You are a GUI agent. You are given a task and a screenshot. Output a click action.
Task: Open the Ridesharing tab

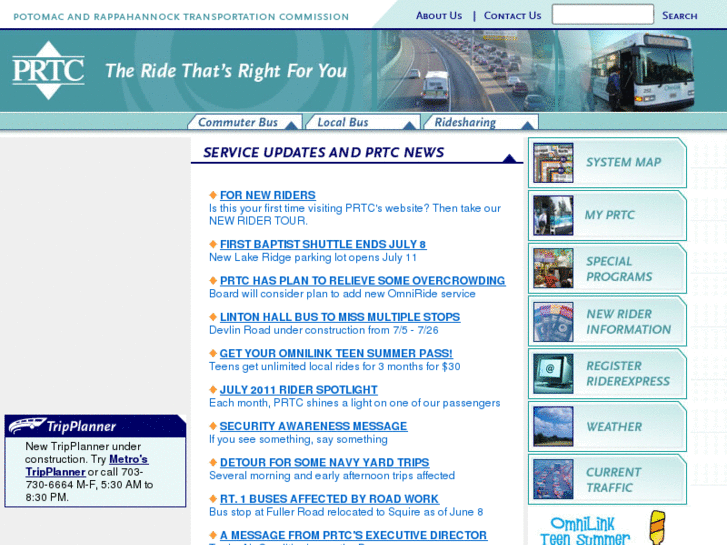point(481,122)
